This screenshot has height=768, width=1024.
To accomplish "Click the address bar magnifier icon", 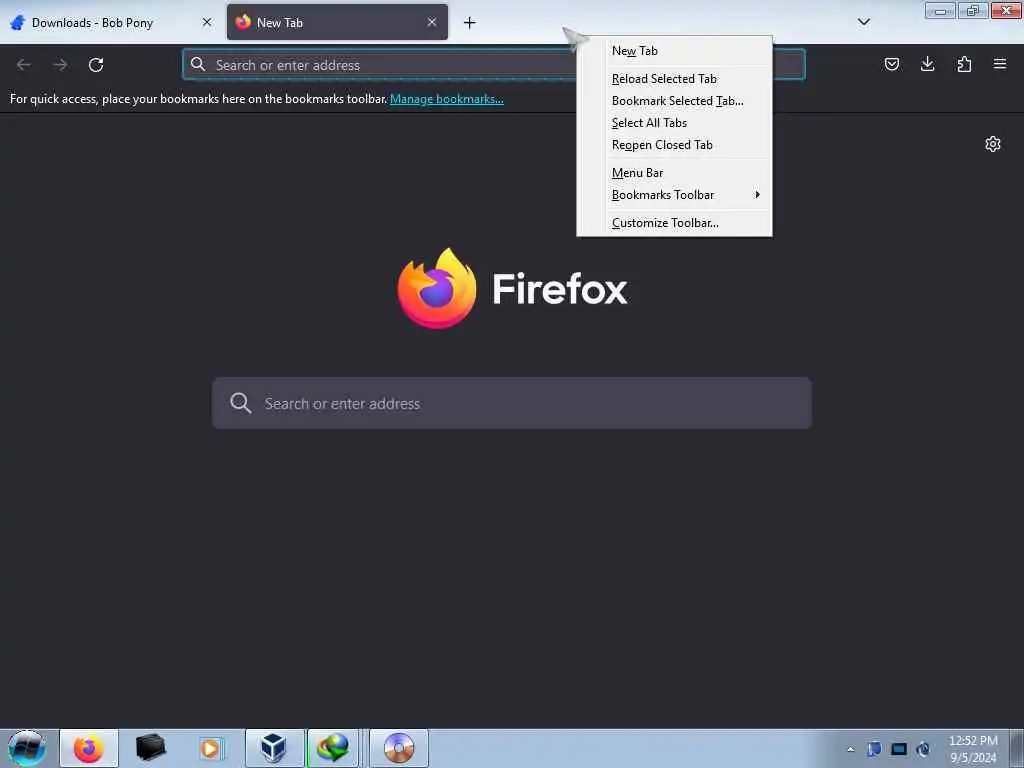I will coord(198,64).
